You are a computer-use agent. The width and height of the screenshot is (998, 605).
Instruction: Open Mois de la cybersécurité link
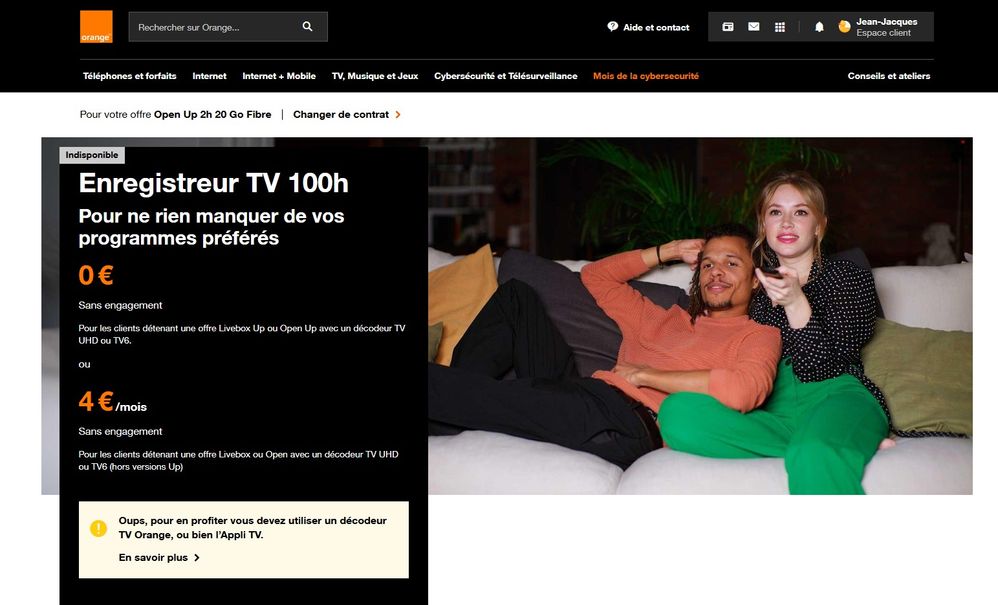(646, 76)
